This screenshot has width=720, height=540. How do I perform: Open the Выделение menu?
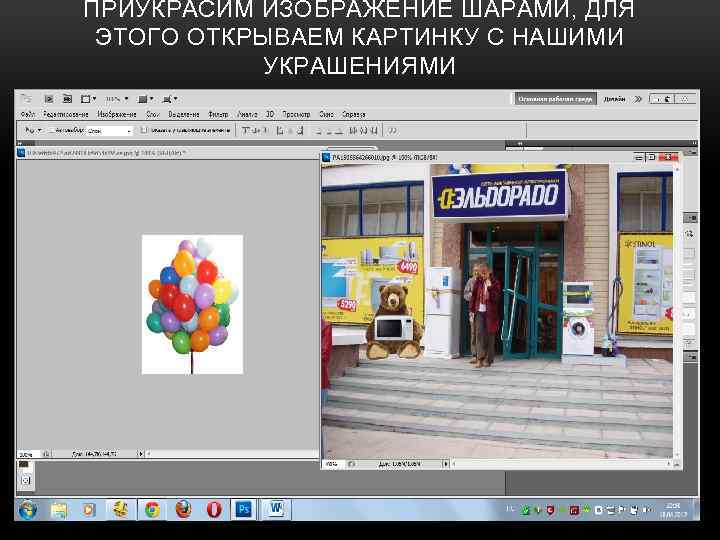click(x=184, y=114)
